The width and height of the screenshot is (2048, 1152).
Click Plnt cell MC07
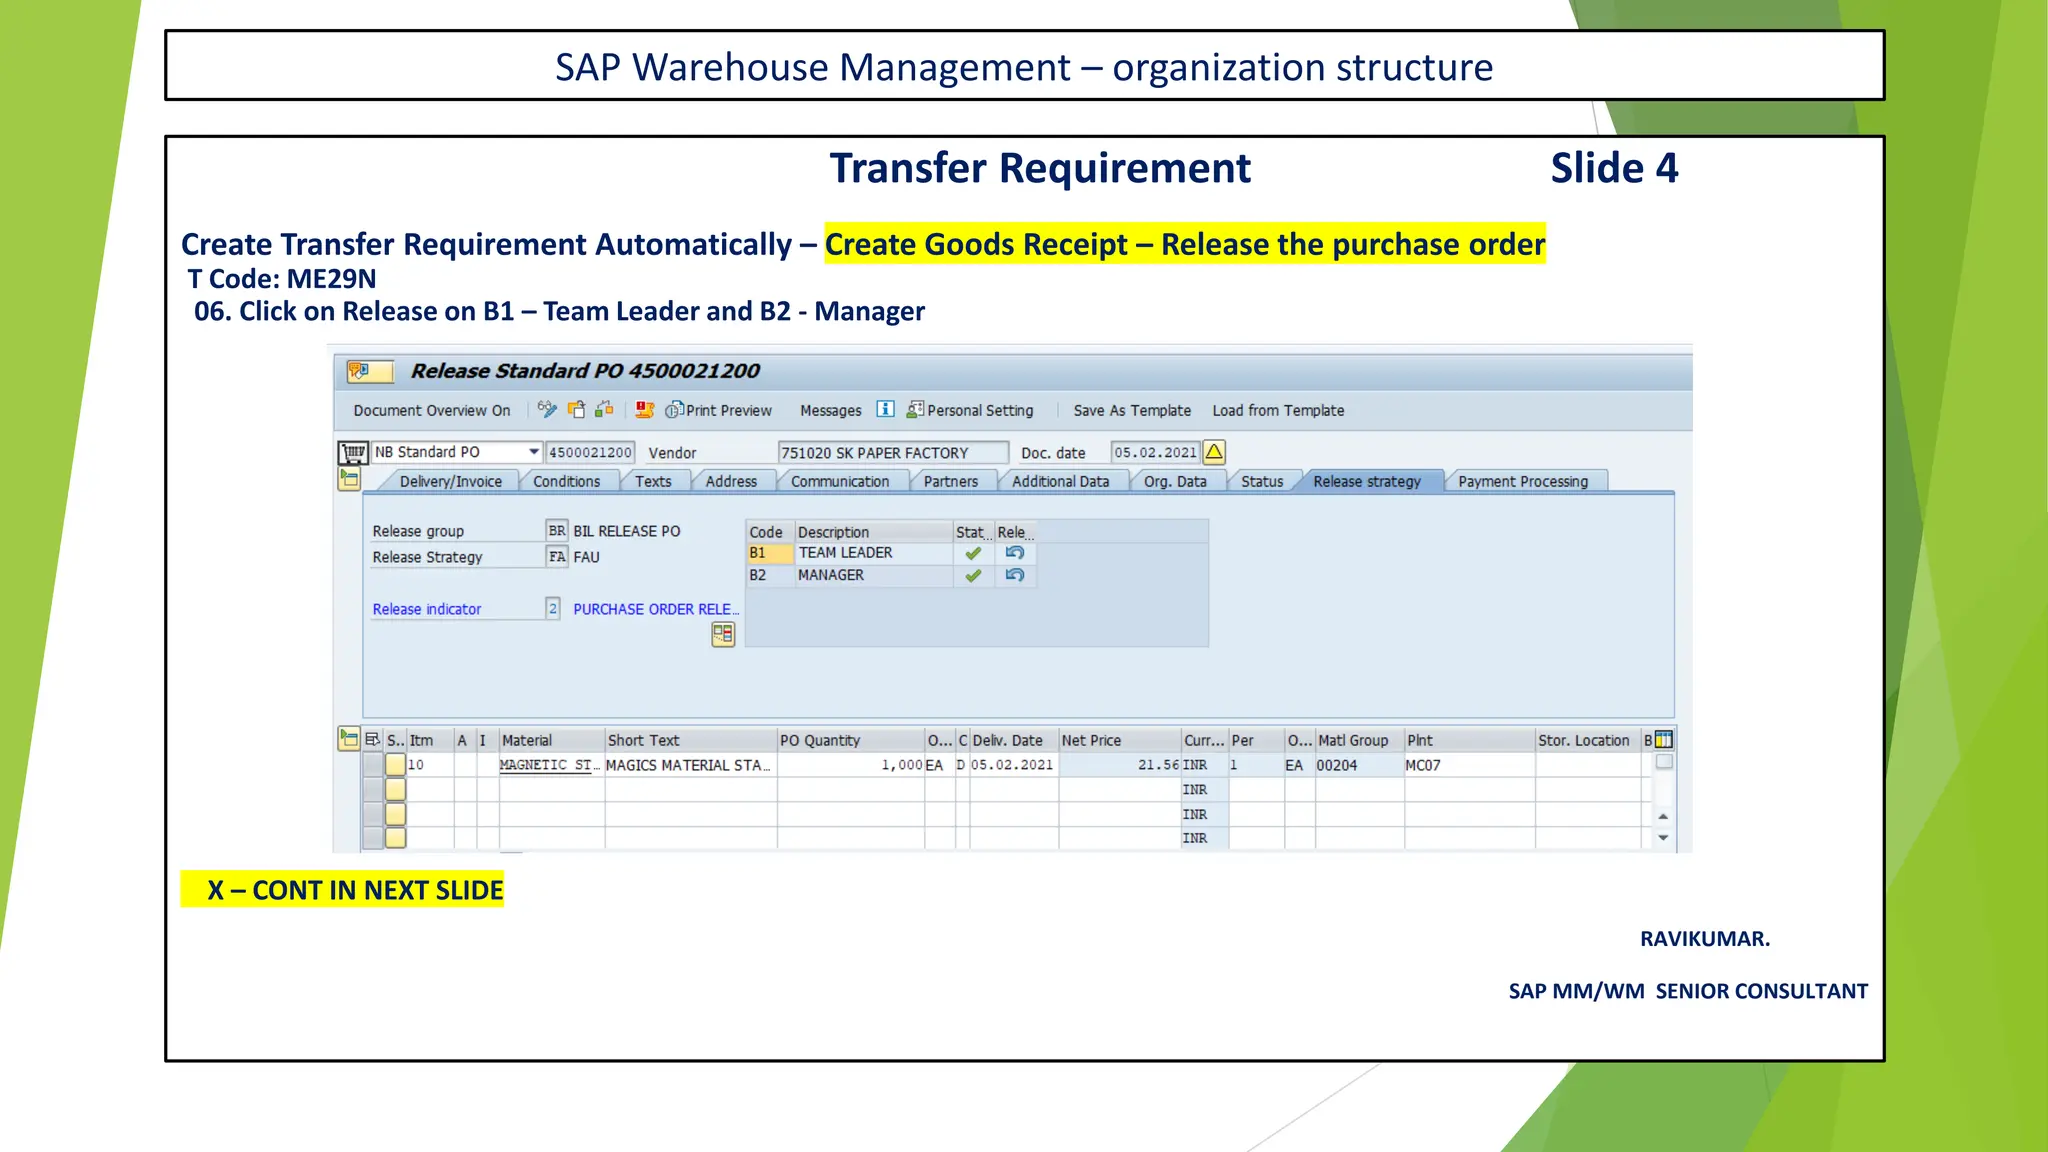(x=1469, y=765)
